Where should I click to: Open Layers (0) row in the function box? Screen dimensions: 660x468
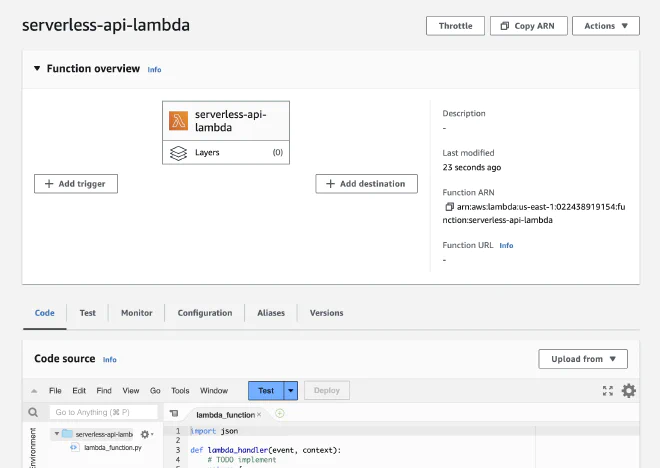[226, 152]
